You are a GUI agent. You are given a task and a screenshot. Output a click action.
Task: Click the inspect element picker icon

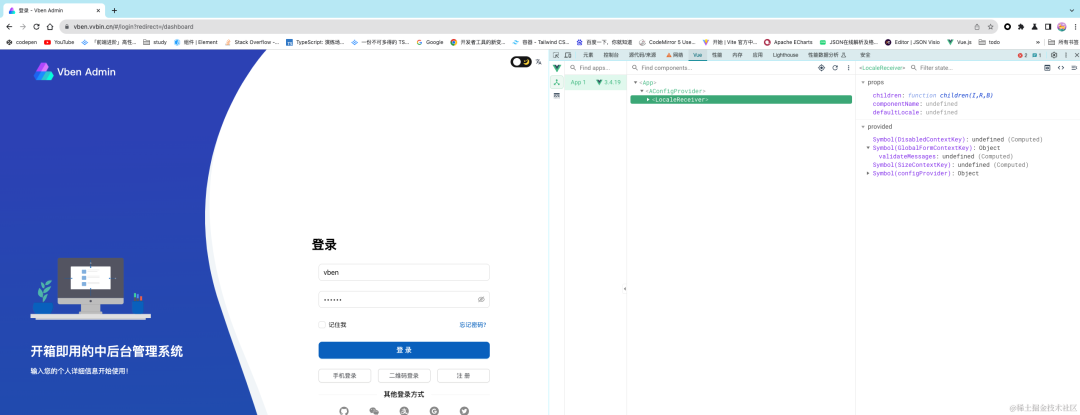(556, 54)
